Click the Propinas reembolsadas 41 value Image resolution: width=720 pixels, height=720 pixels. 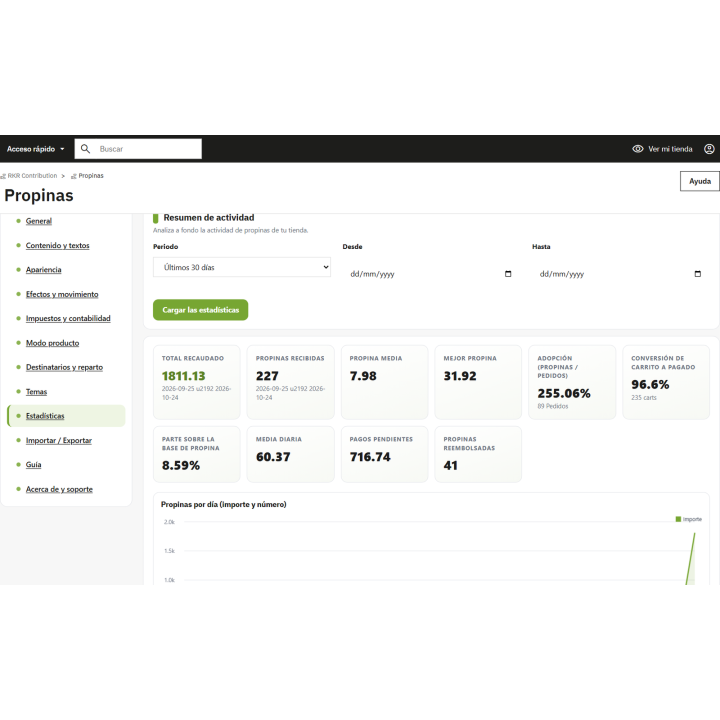click(x=450, y=466)
